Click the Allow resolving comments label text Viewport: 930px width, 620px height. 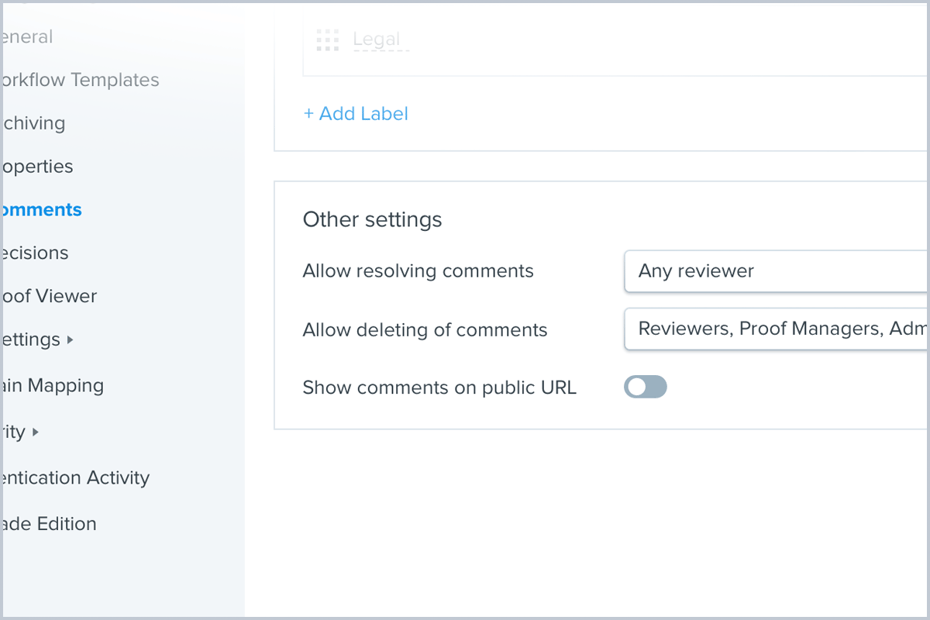418,271
